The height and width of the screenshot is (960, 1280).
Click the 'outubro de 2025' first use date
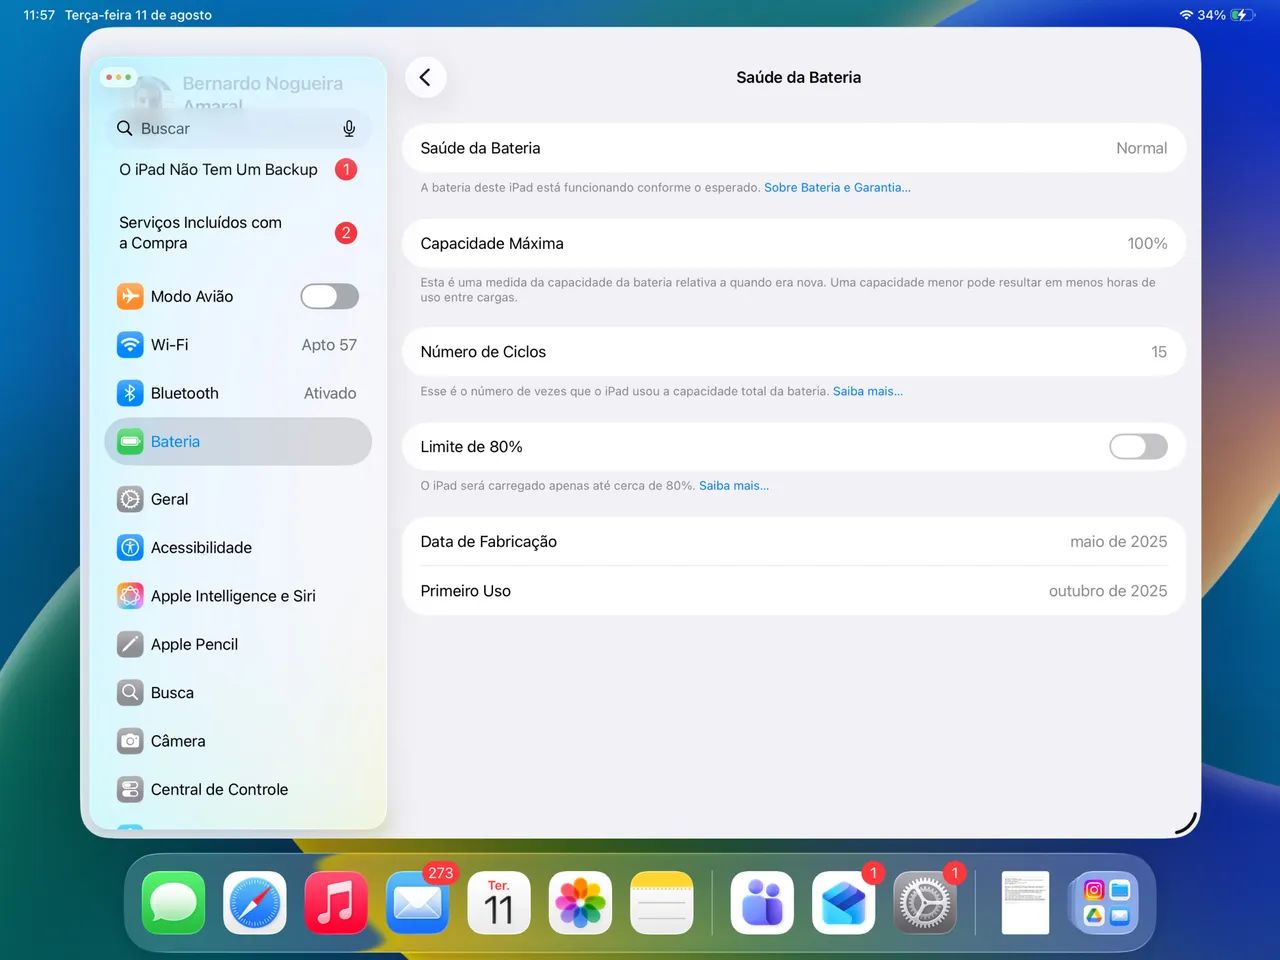pyautogui.click(x=1107, y=590)
